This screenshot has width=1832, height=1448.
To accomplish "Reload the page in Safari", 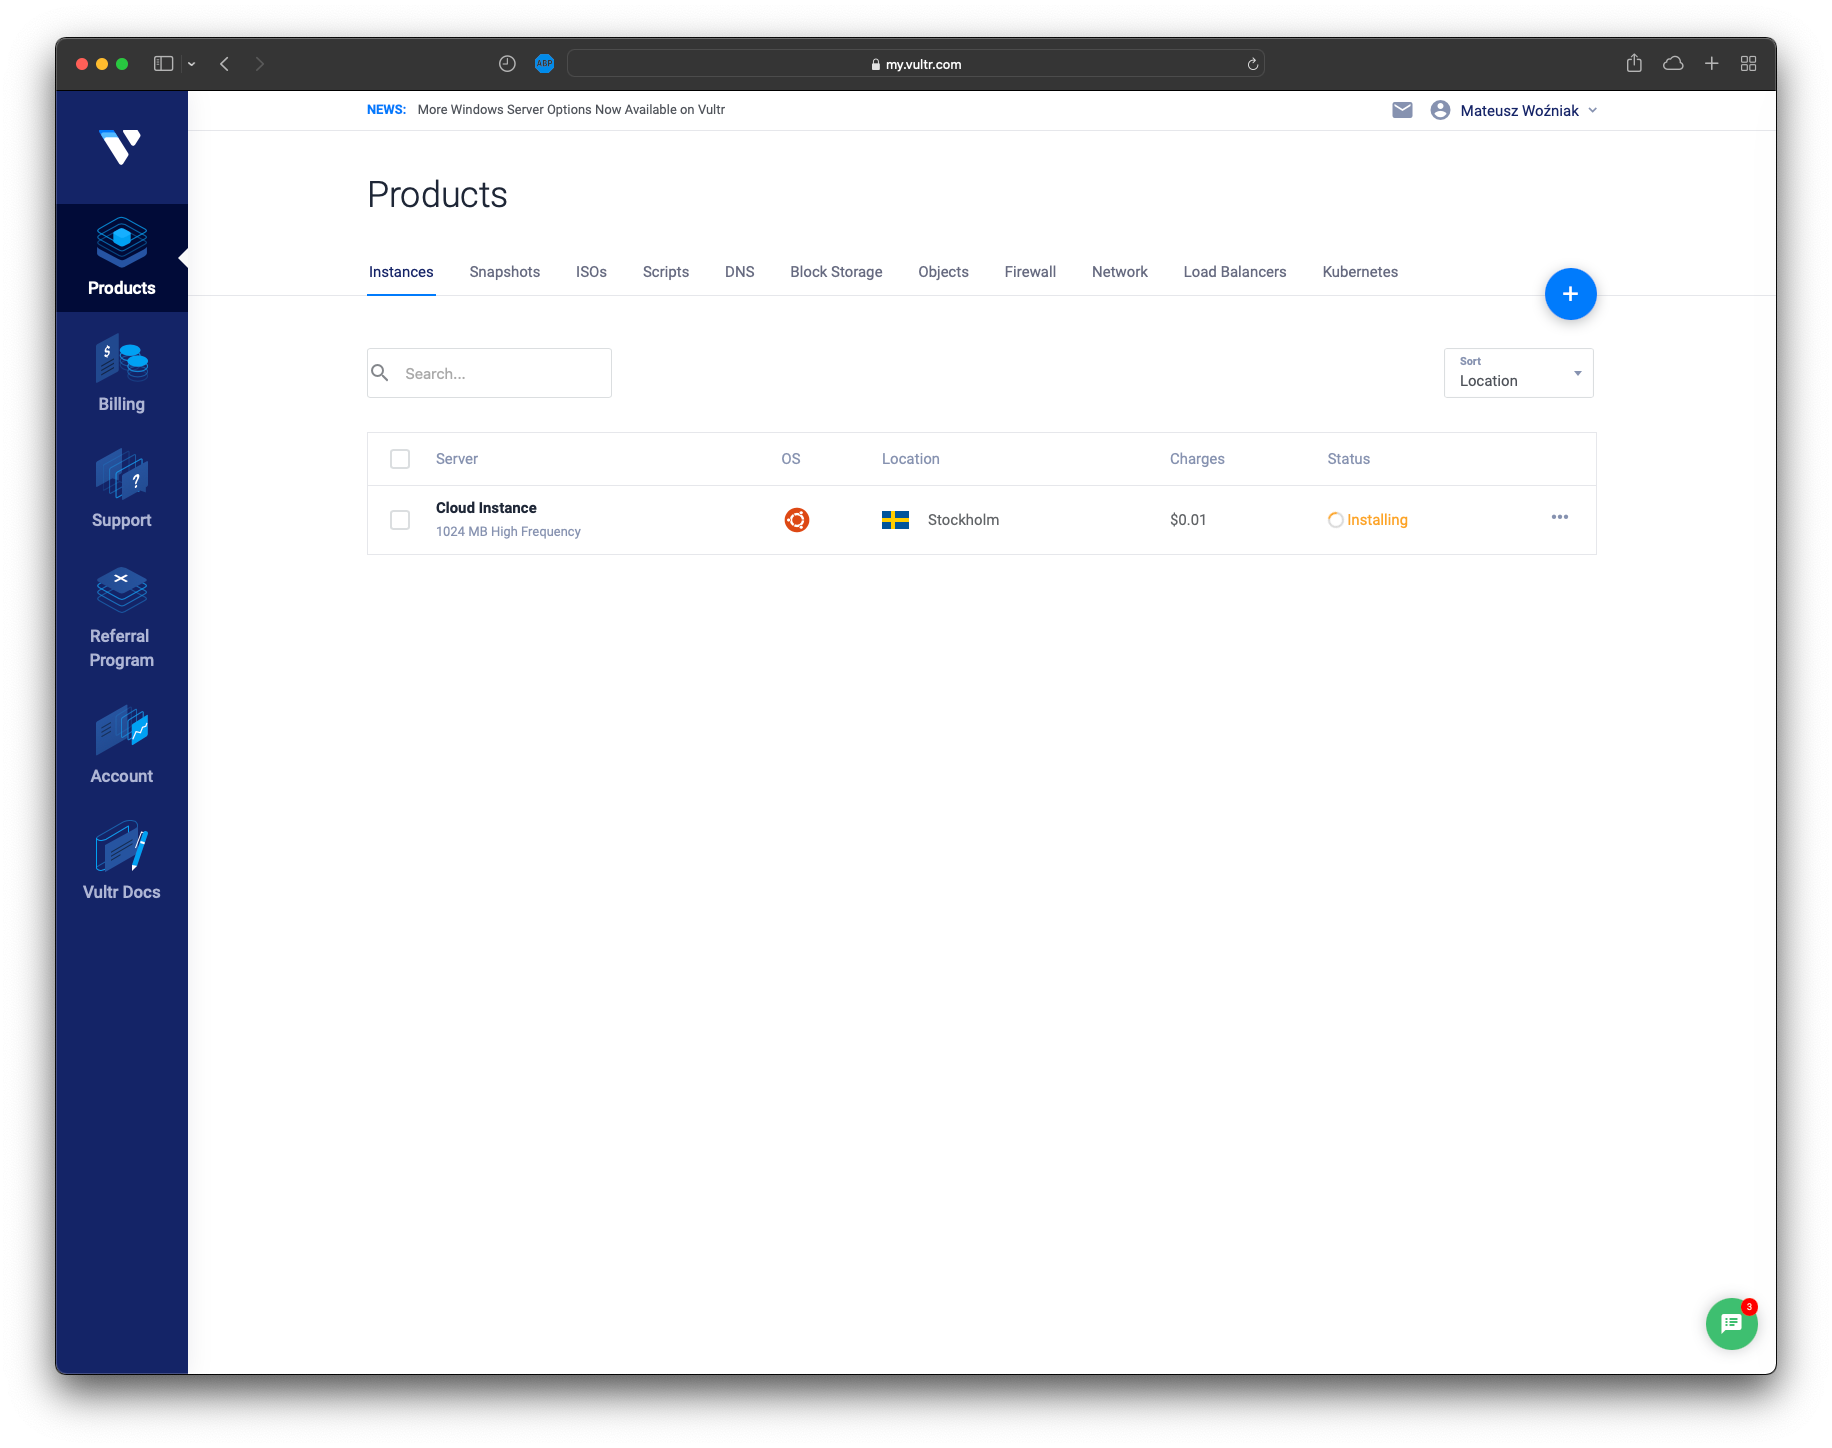I will (1252, 64).
